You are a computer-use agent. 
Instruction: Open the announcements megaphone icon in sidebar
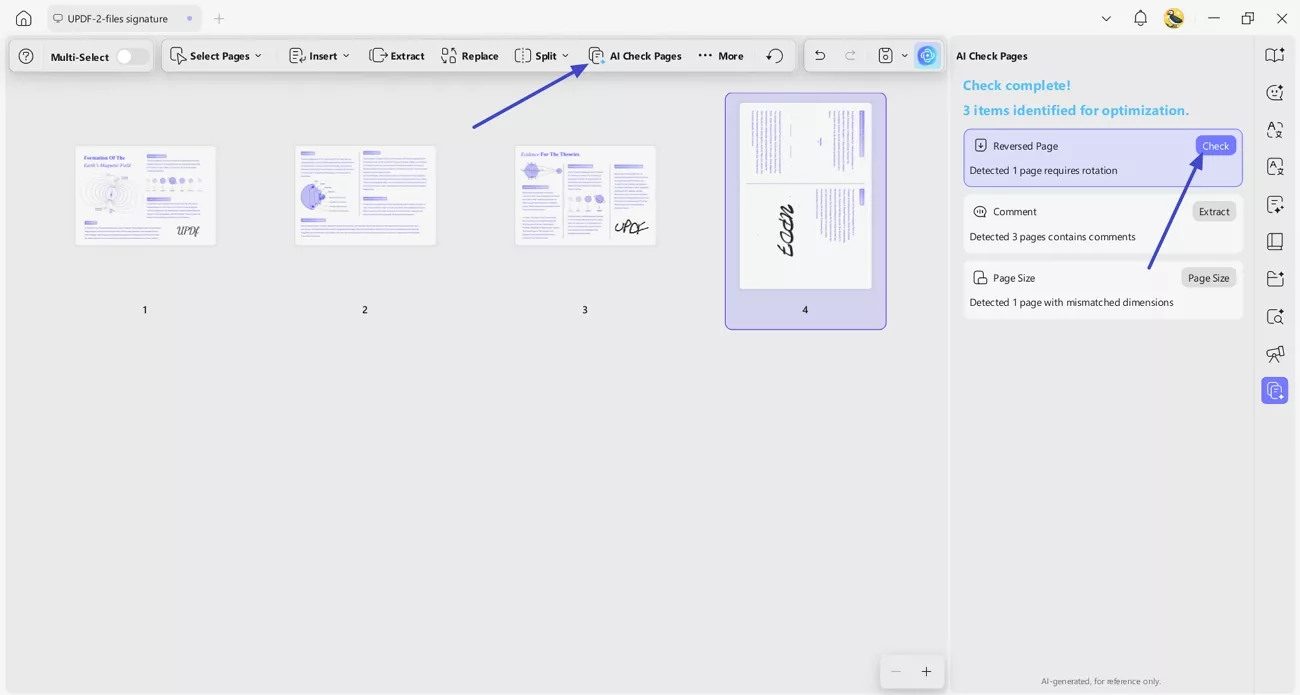(1275, 354)
